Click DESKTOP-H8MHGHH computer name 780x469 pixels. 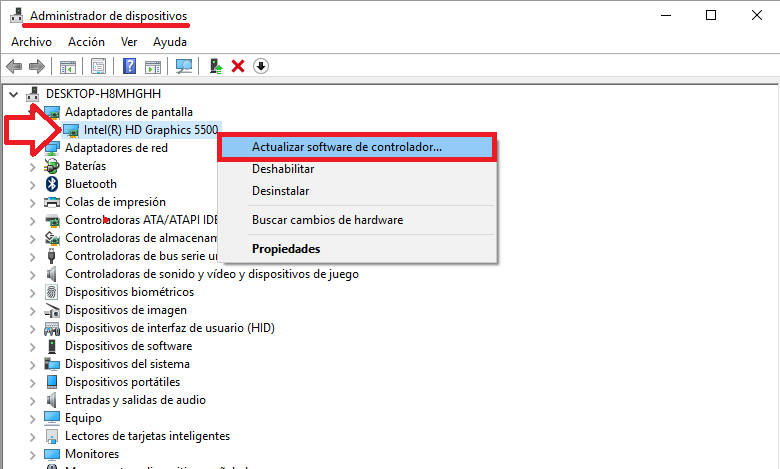pyautogui.click(x=103, y=94)
